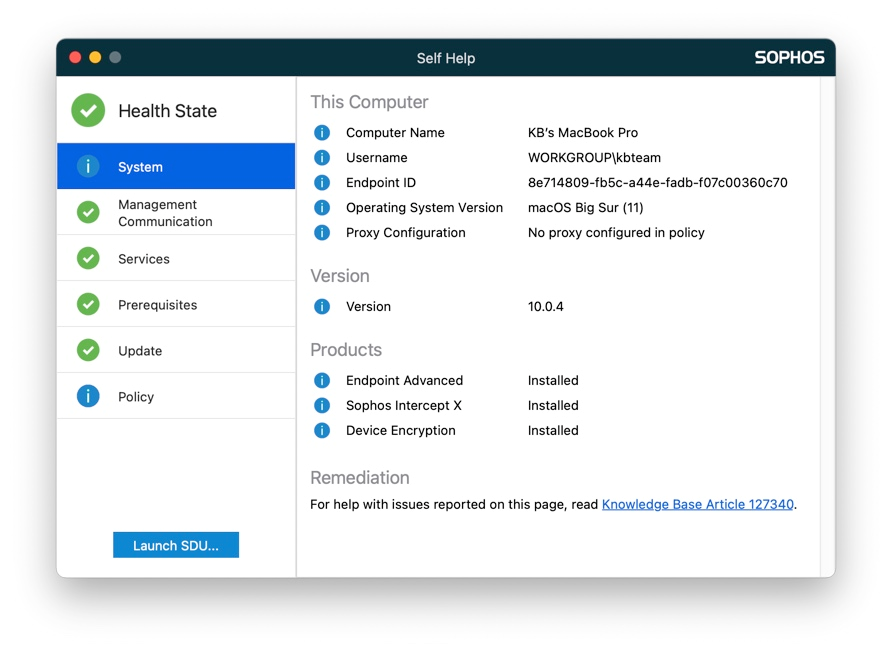Click the green check beside Update

point(87,350)
